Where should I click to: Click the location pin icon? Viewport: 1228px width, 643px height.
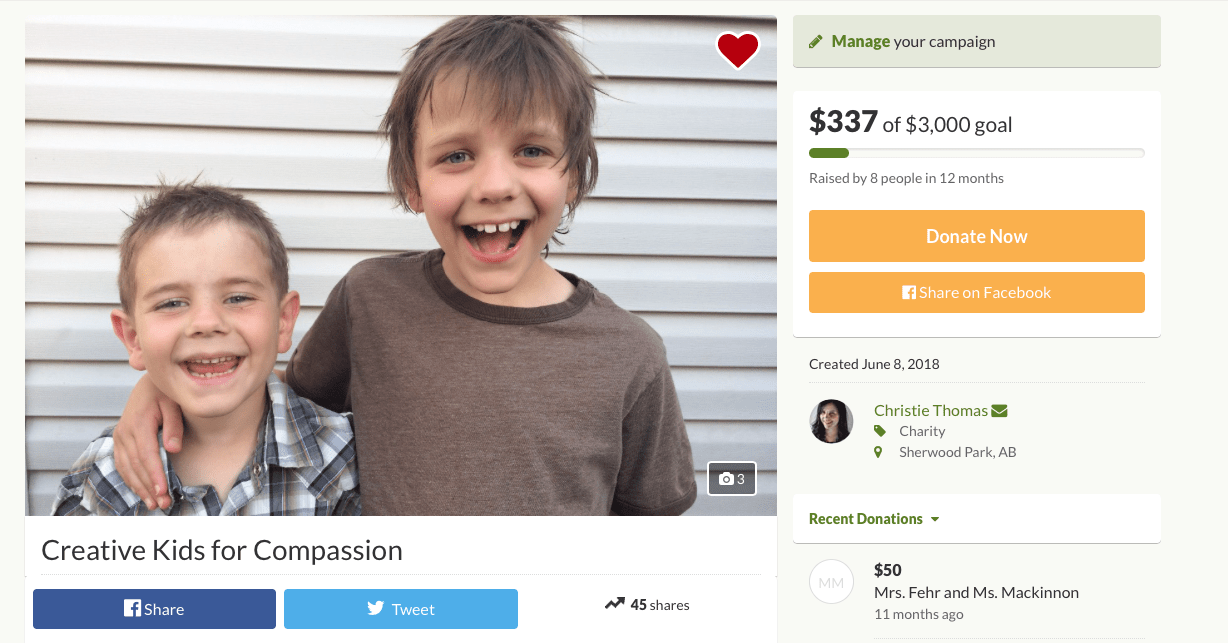coord(879,452)
